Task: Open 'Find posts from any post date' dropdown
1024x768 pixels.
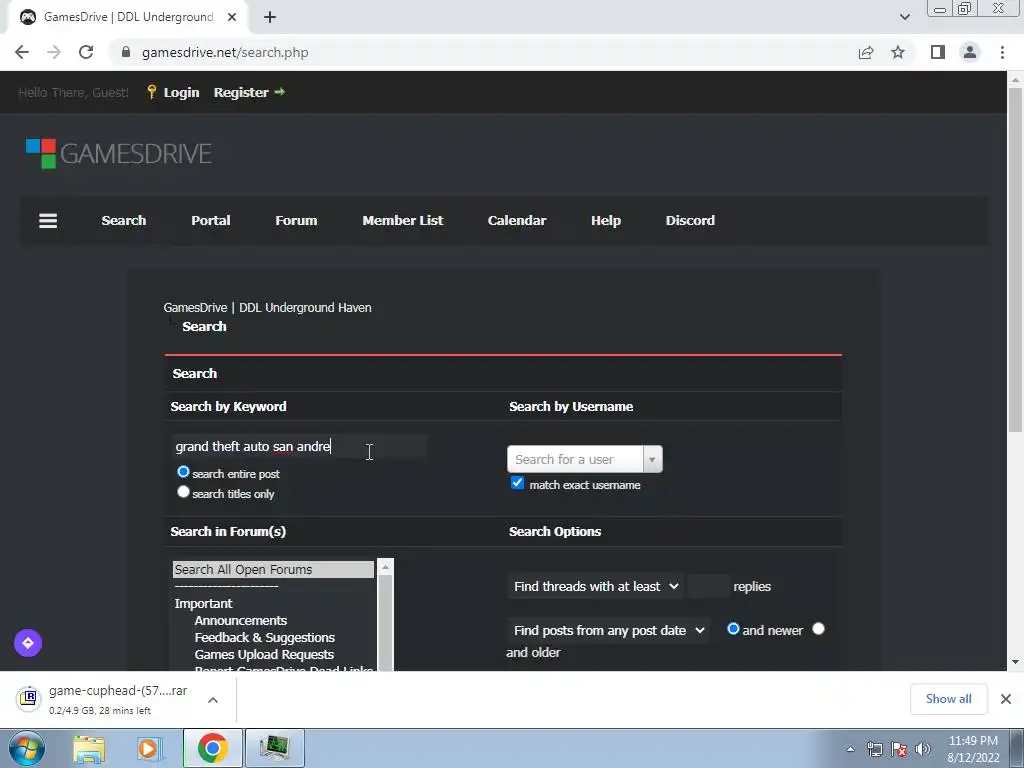Action: tap(608, 630)
